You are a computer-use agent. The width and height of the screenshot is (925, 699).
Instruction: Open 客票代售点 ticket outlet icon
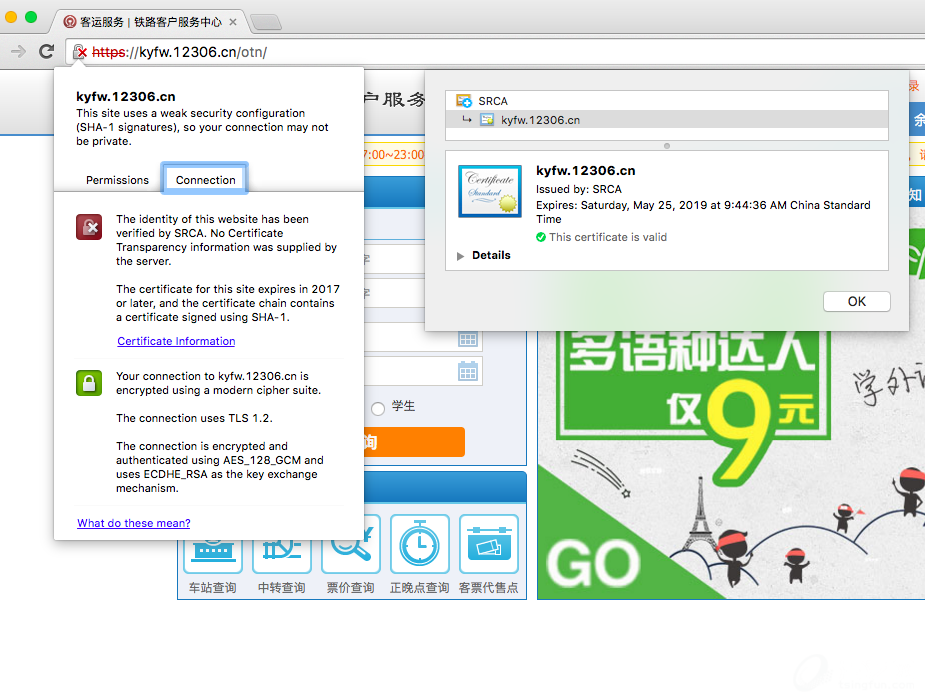tap(488, 546)
